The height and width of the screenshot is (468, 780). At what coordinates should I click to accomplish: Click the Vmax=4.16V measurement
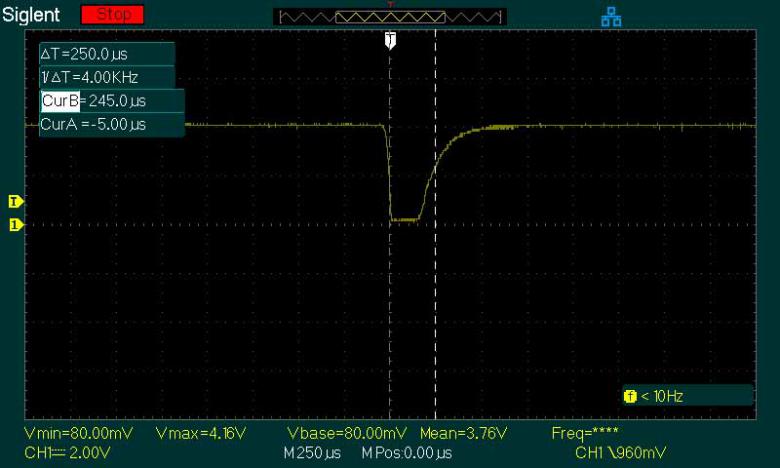[201, 433]
